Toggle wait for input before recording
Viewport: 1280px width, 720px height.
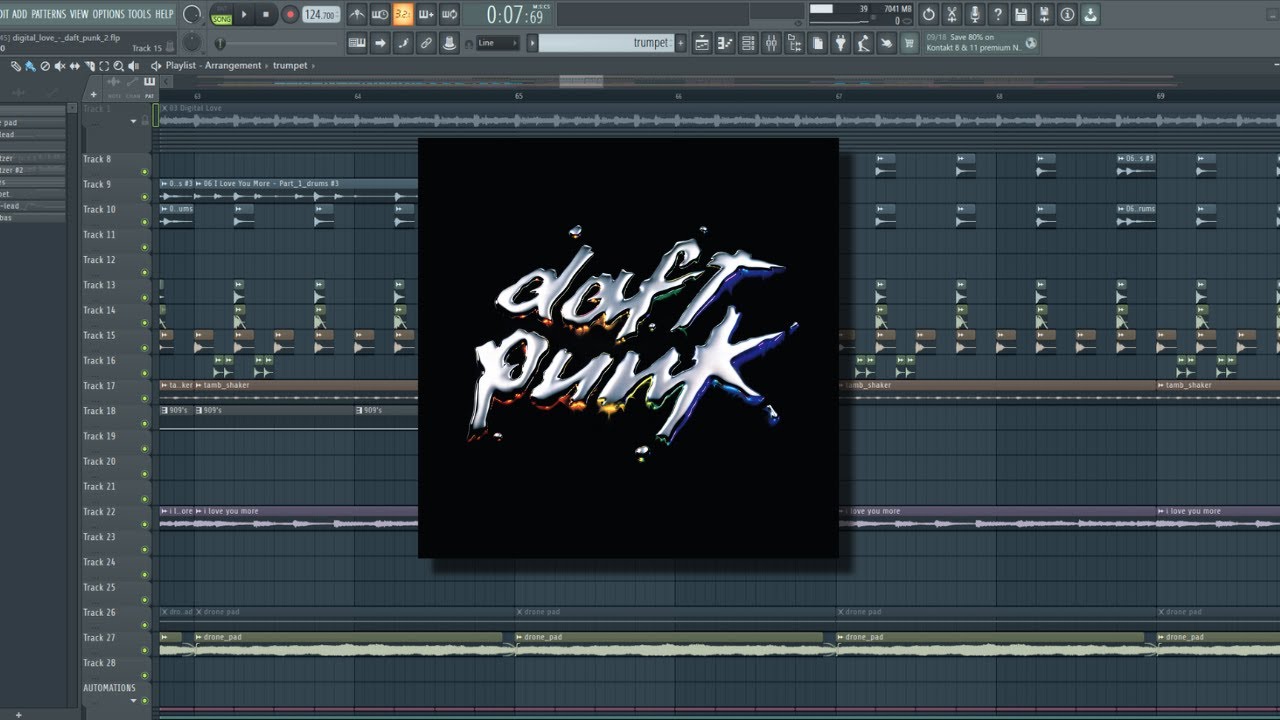point(380,14)
